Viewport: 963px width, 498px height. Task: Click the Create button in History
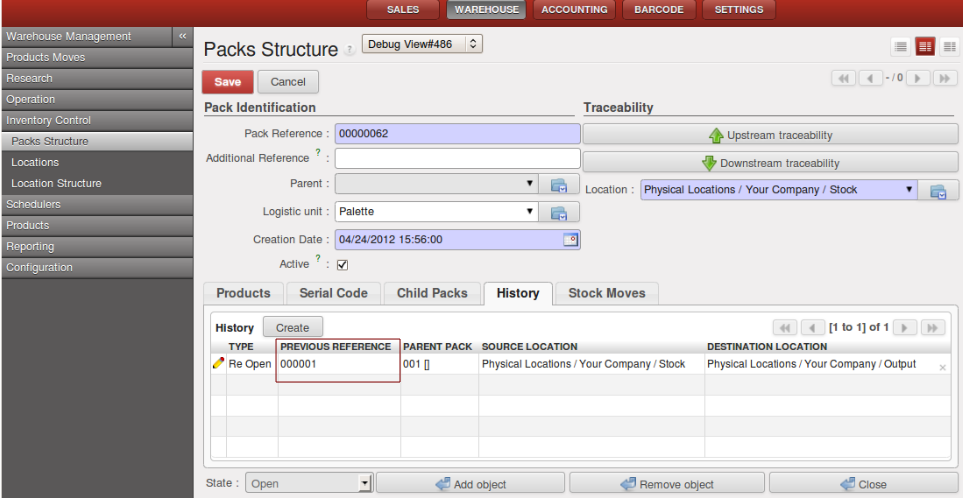(x=292, y=328)
